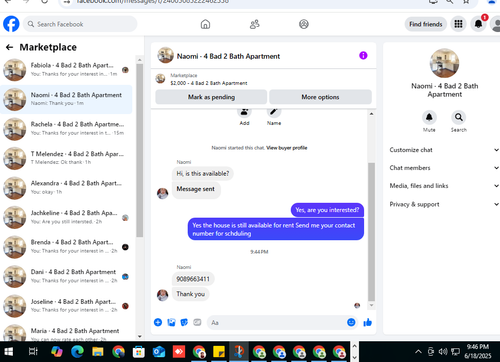500x362 pixels.
Task: Open Rachela conversation
Action: point(66,129)
